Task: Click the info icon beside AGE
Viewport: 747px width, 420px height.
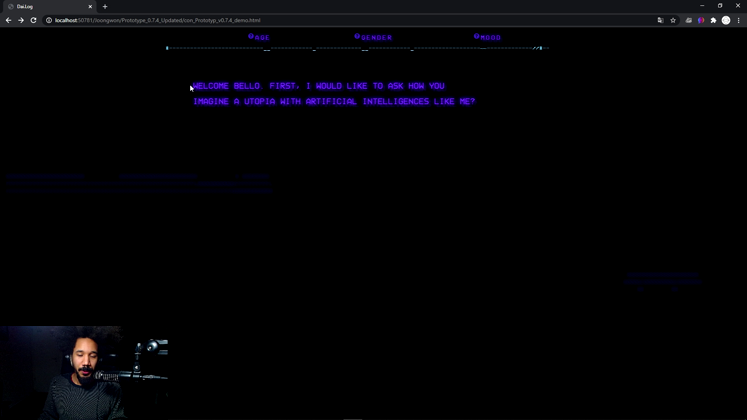Action: pyautogui.click(x=251, y=37)
